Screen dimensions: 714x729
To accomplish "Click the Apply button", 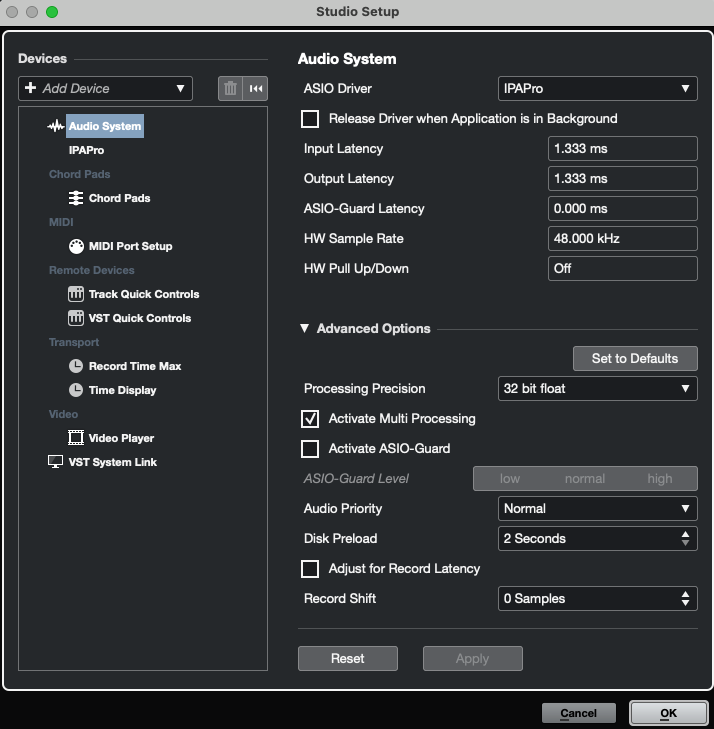I will pos(473,658).
